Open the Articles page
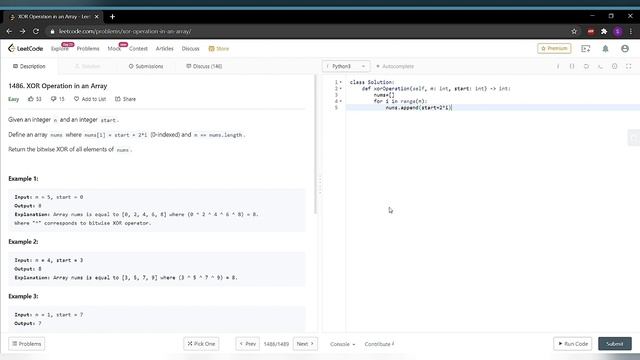 [164, 49]
